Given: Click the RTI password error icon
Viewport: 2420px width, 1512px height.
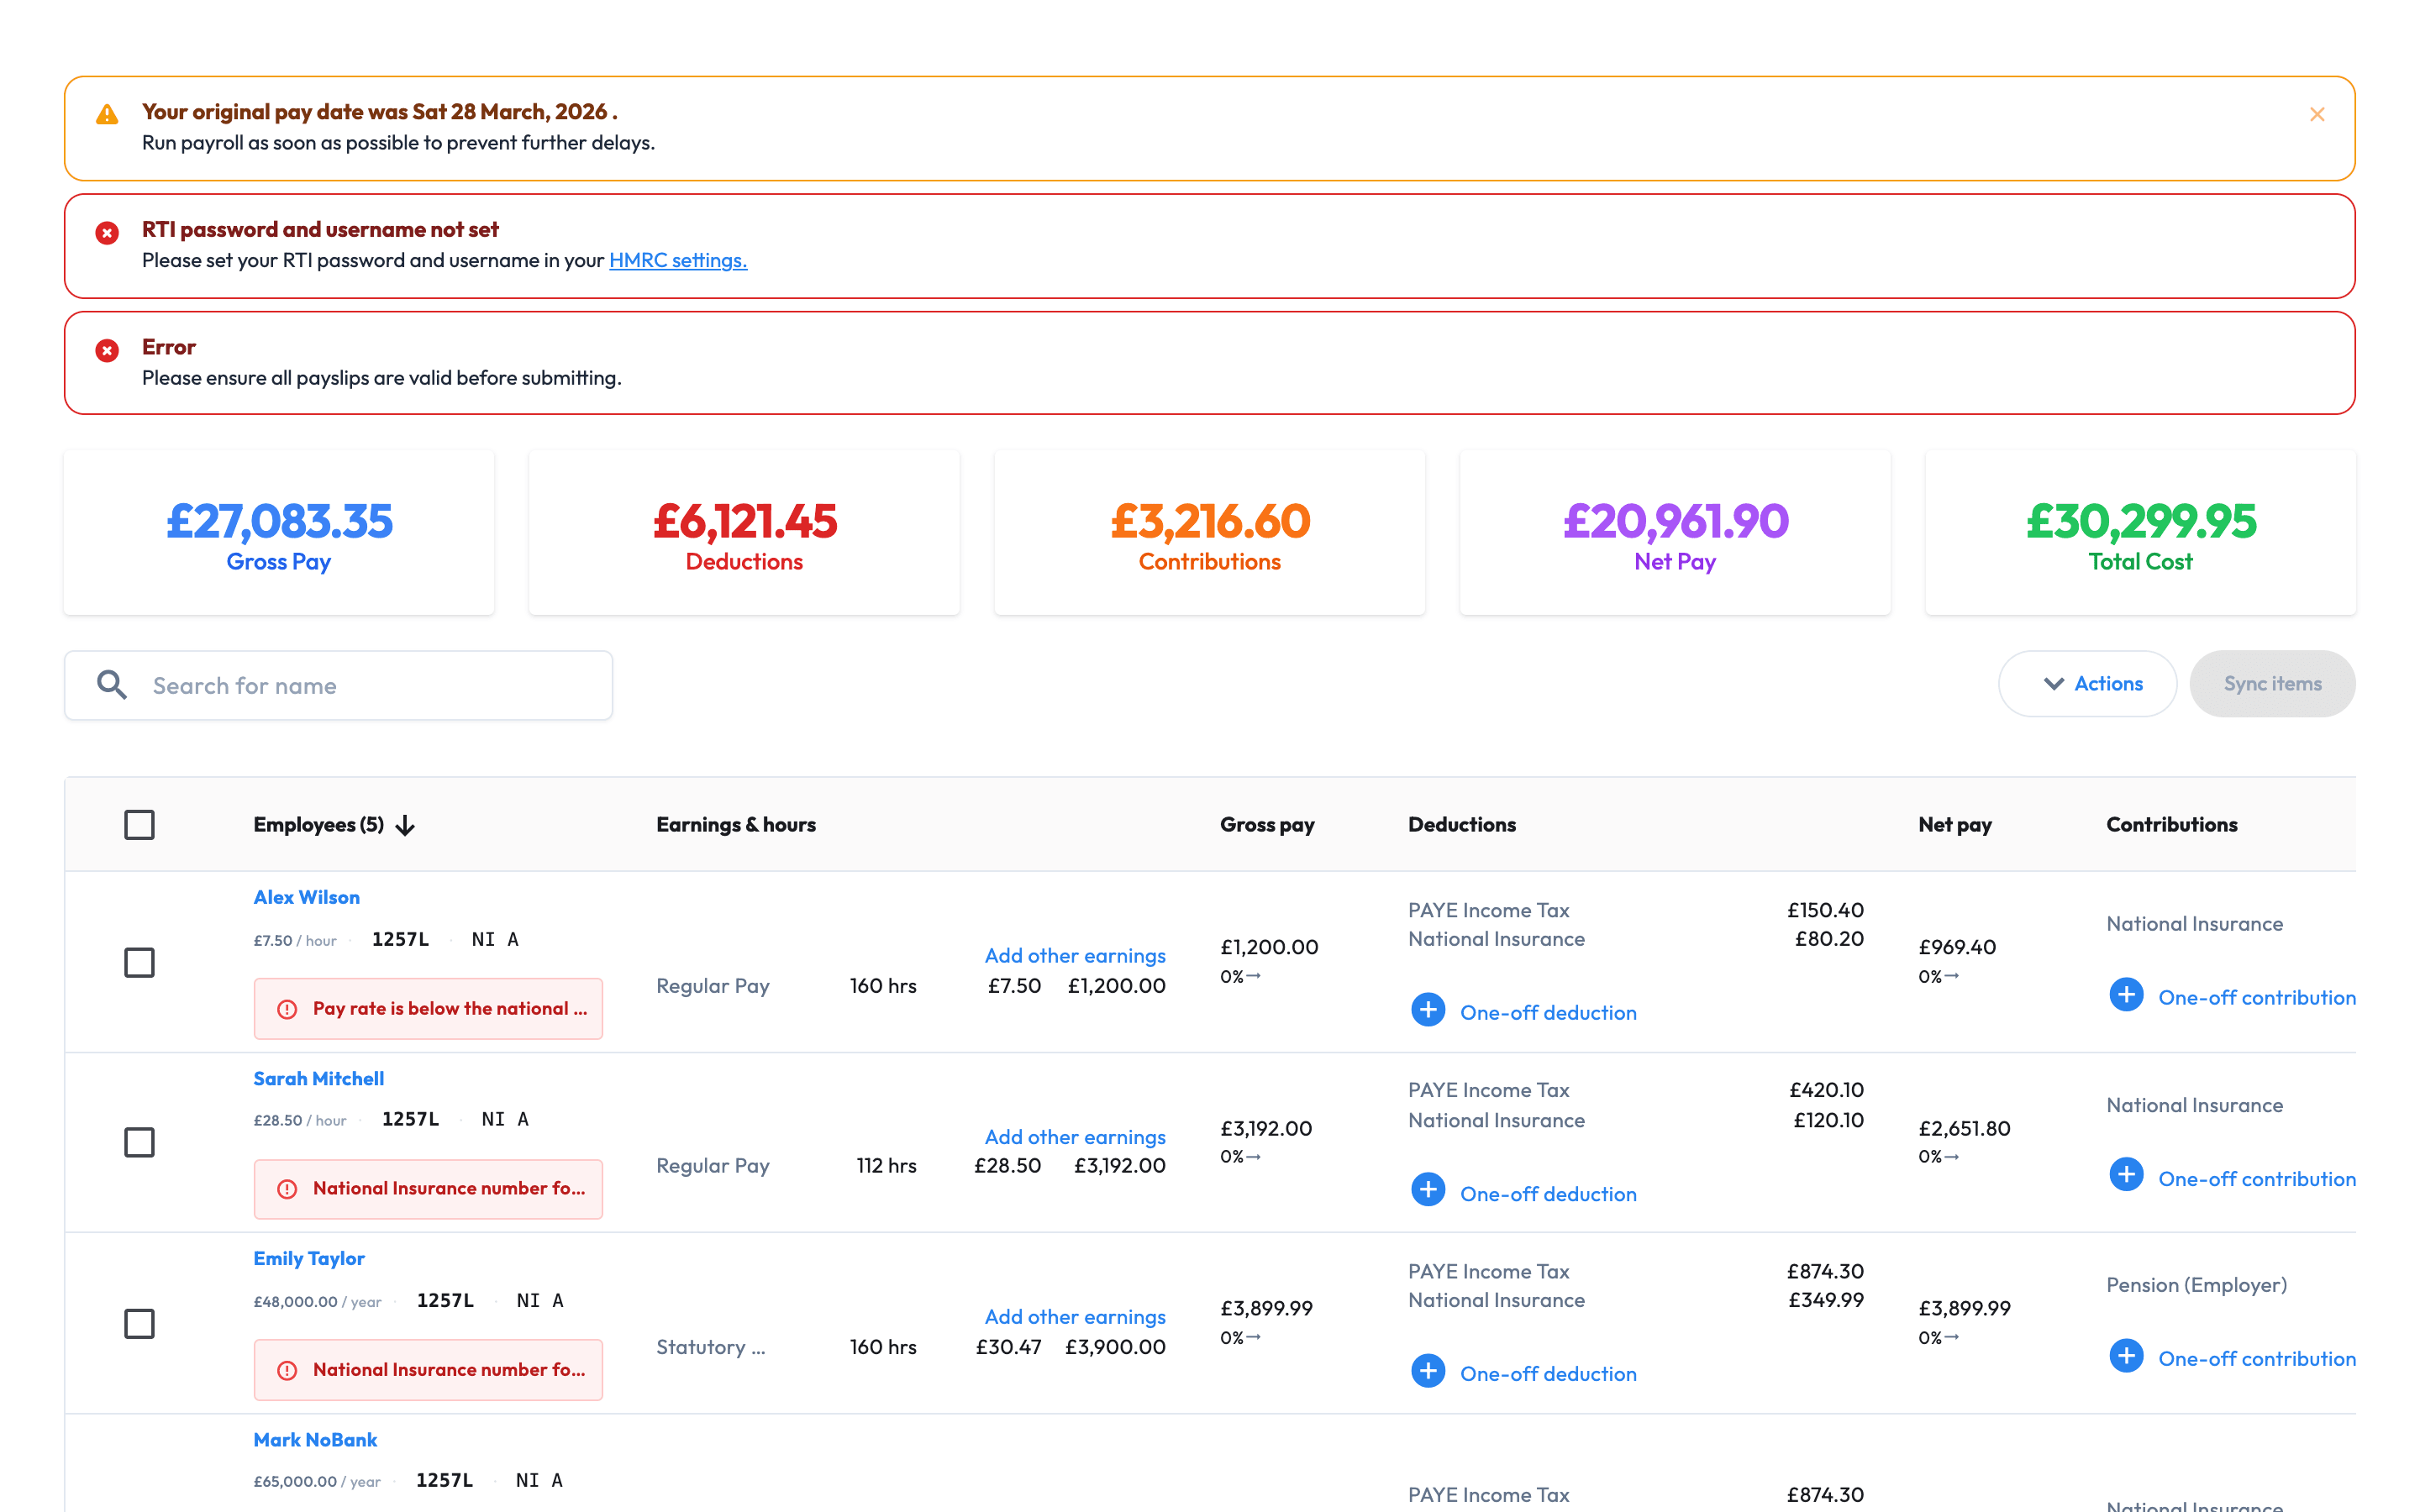Looking at the screenshot, I should point(107,233).
